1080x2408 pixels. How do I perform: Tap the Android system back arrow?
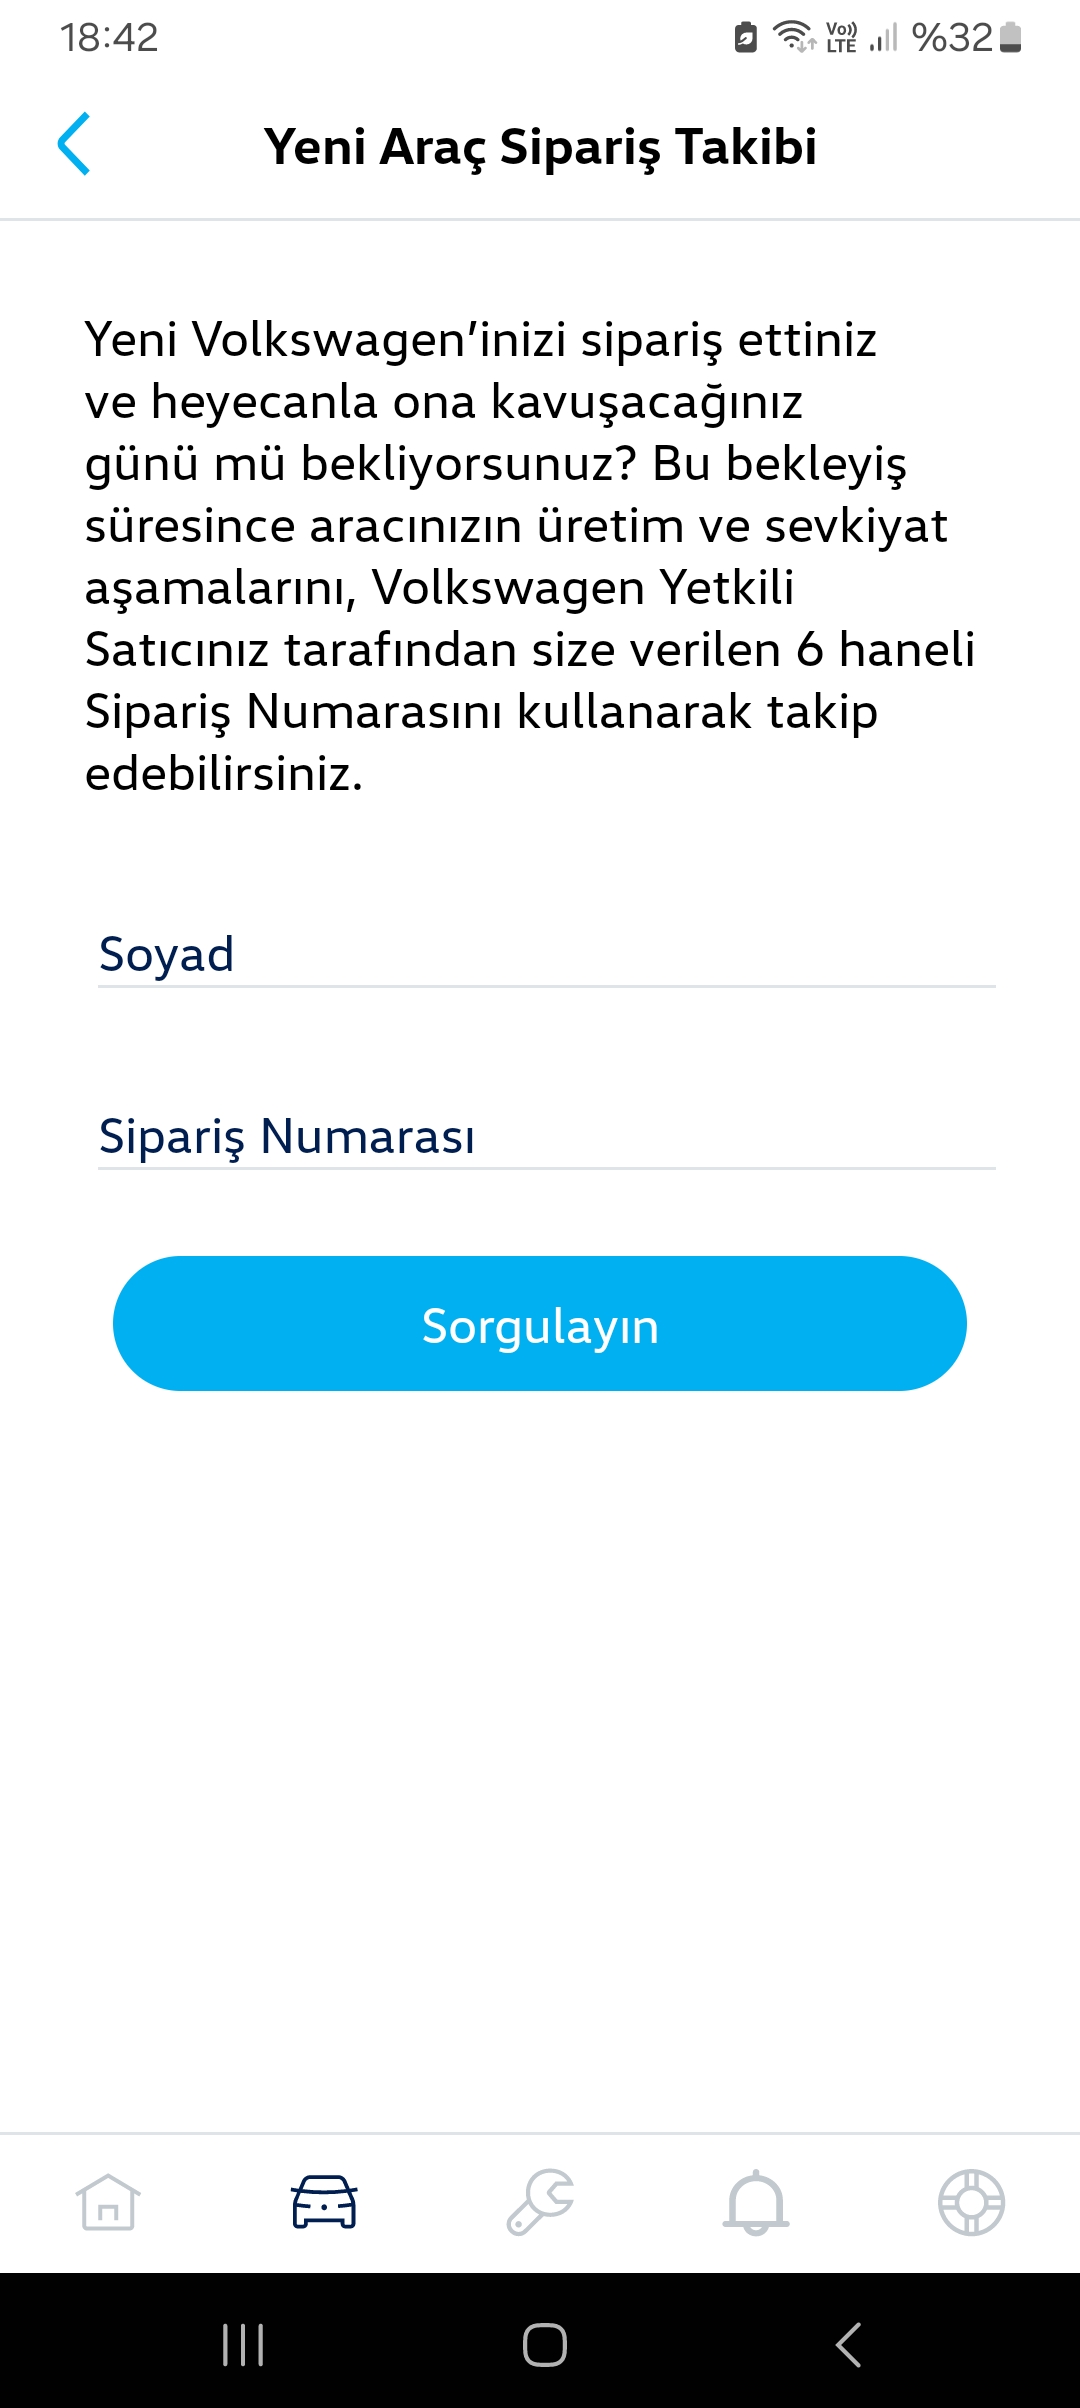point(848,2344)
